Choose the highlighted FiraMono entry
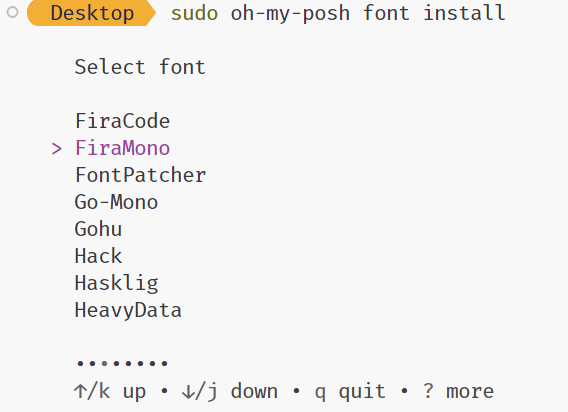The height and width of the screenshot is (412, 568). (x=122, y=148)
